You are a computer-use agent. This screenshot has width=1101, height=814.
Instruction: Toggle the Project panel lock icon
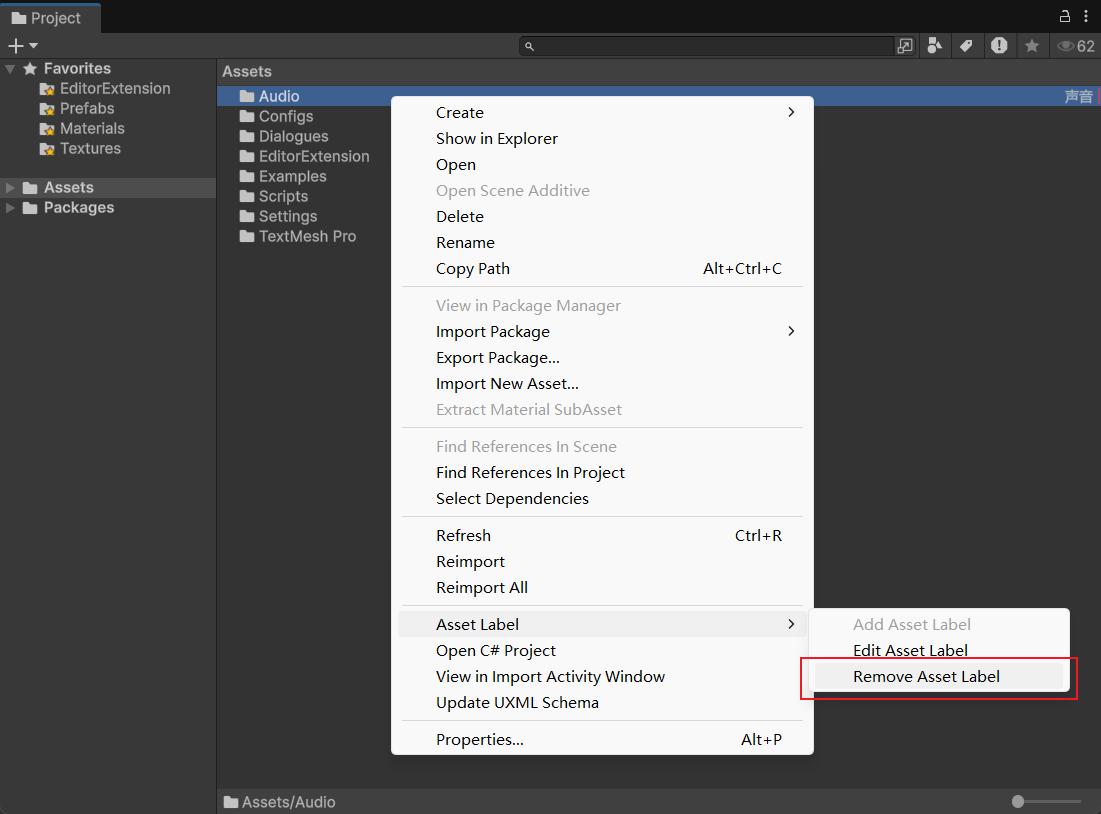coord(1066,16)
